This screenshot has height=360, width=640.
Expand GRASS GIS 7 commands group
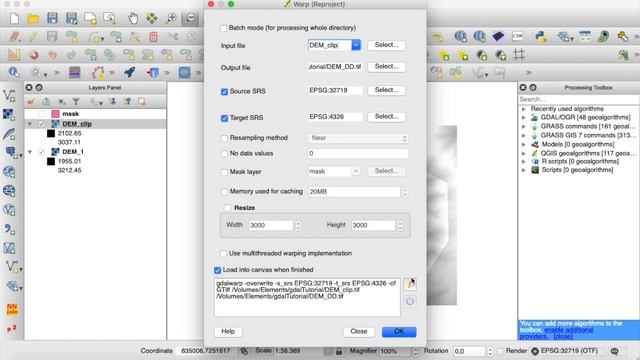(x=524, y=136)
